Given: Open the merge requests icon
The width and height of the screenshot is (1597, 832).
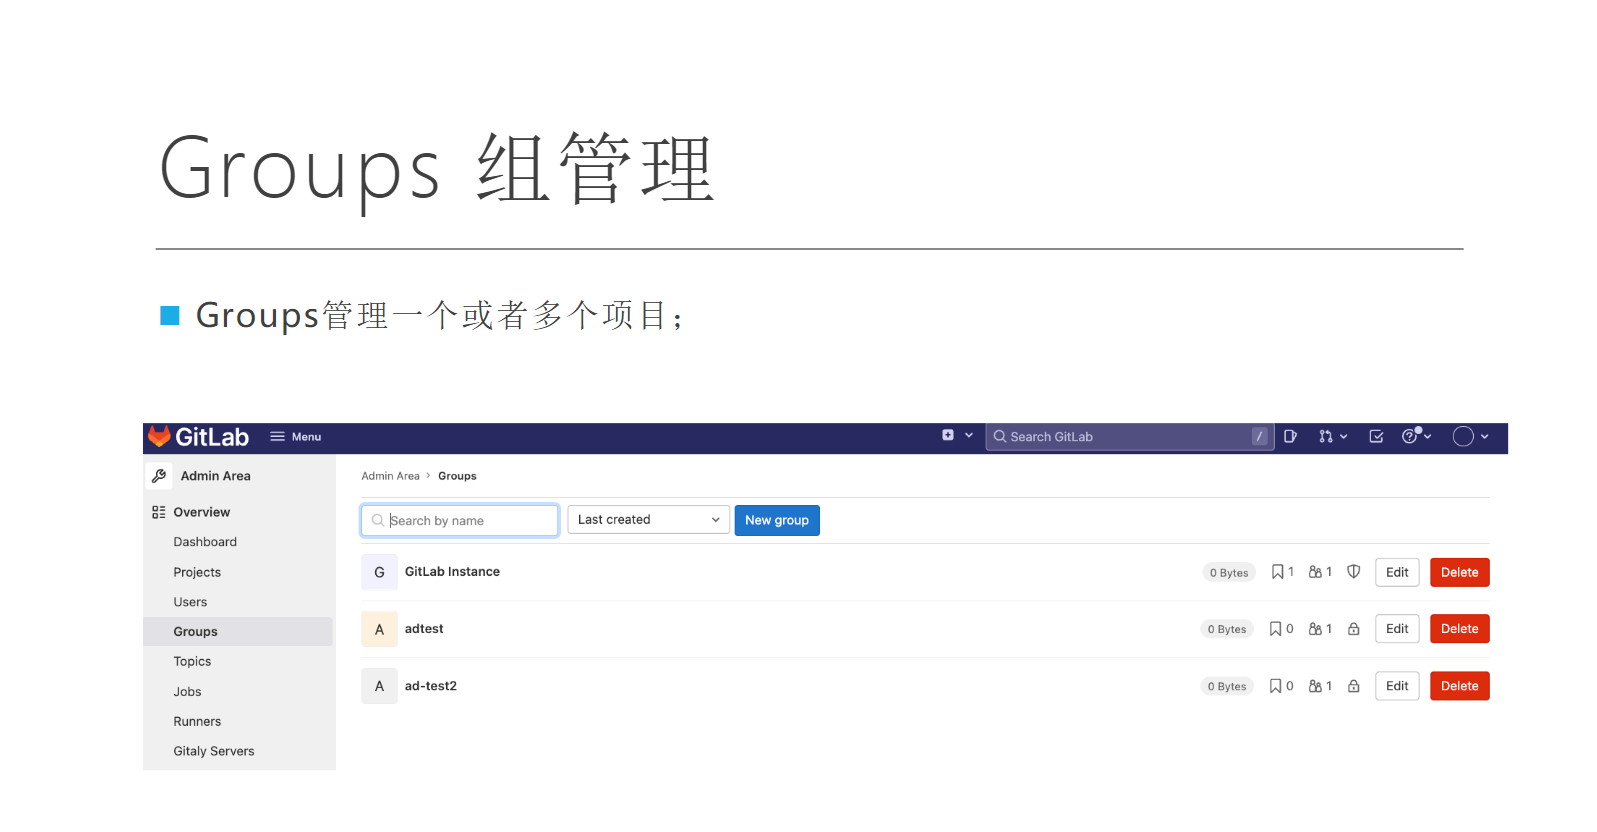Looking at the screenshot, I should pyautogui.click(x=1326, y=436).
